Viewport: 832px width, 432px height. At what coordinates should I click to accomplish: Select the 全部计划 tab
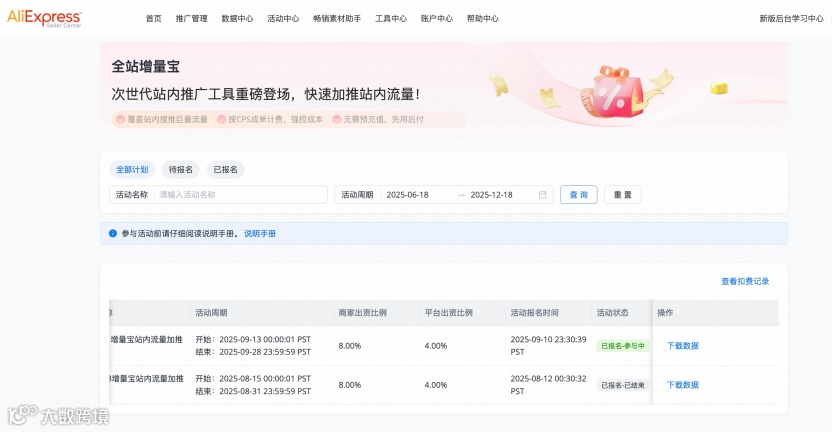(x=132, y=170)
